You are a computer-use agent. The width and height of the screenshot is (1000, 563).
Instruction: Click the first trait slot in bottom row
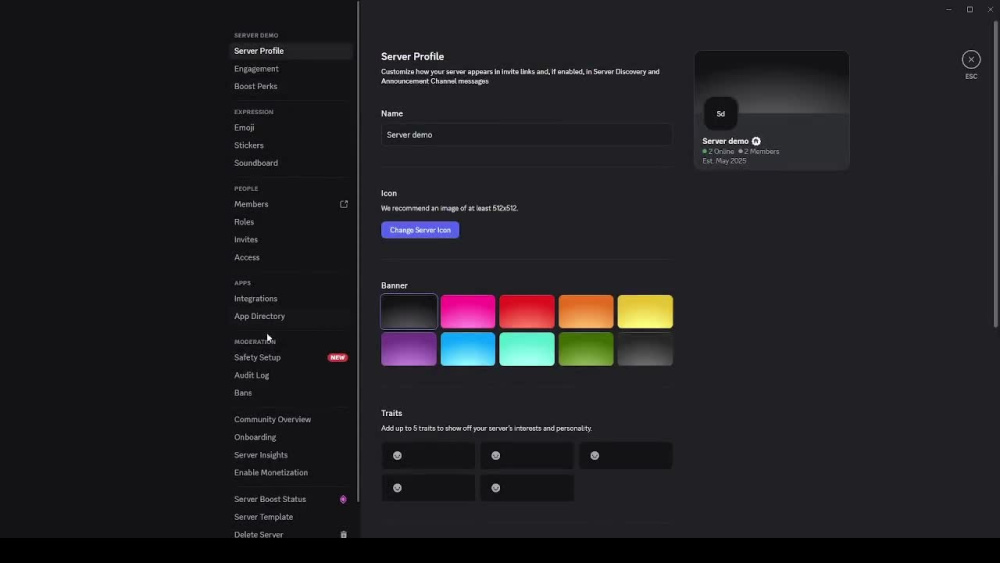pos(428,488)
